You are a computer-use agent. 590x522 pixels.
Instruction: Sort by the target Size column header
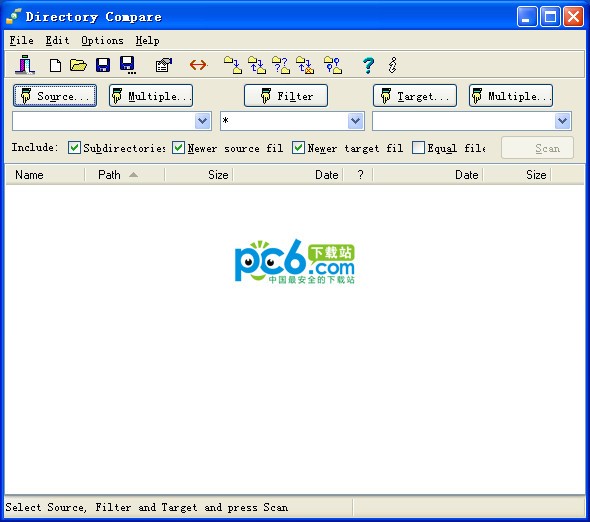pyautogui.click(x=517, y=175)
